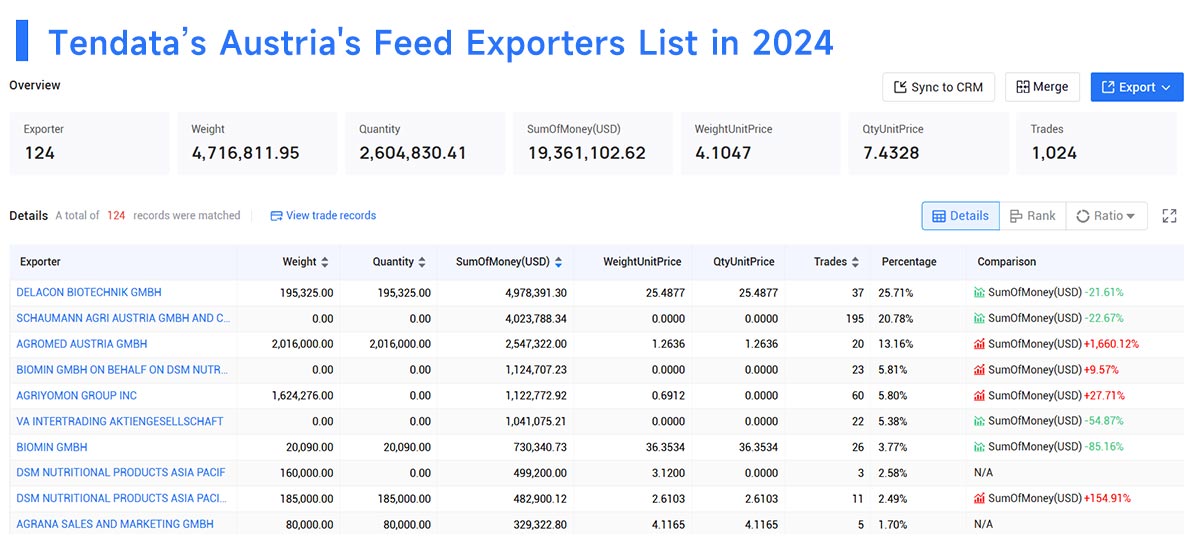Sort by Trades column arrows

[855, 262]
